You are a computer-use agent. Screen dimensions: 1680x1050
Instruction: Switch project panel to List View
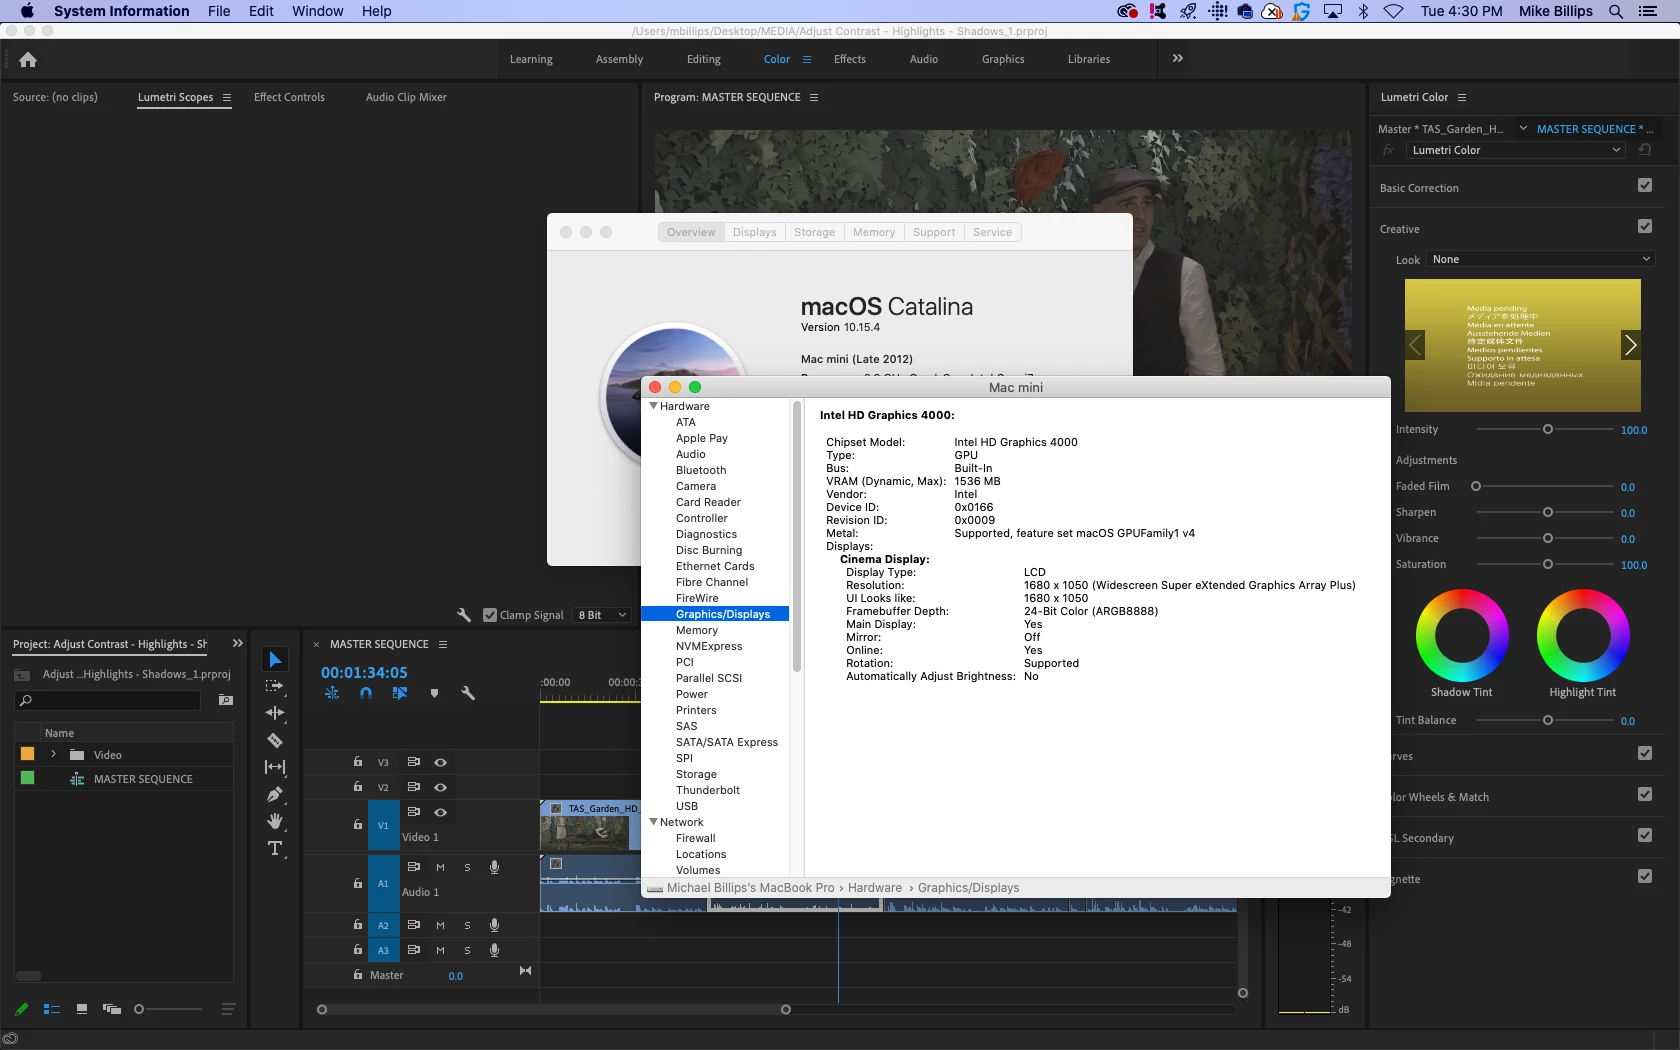pos(52,1009)
